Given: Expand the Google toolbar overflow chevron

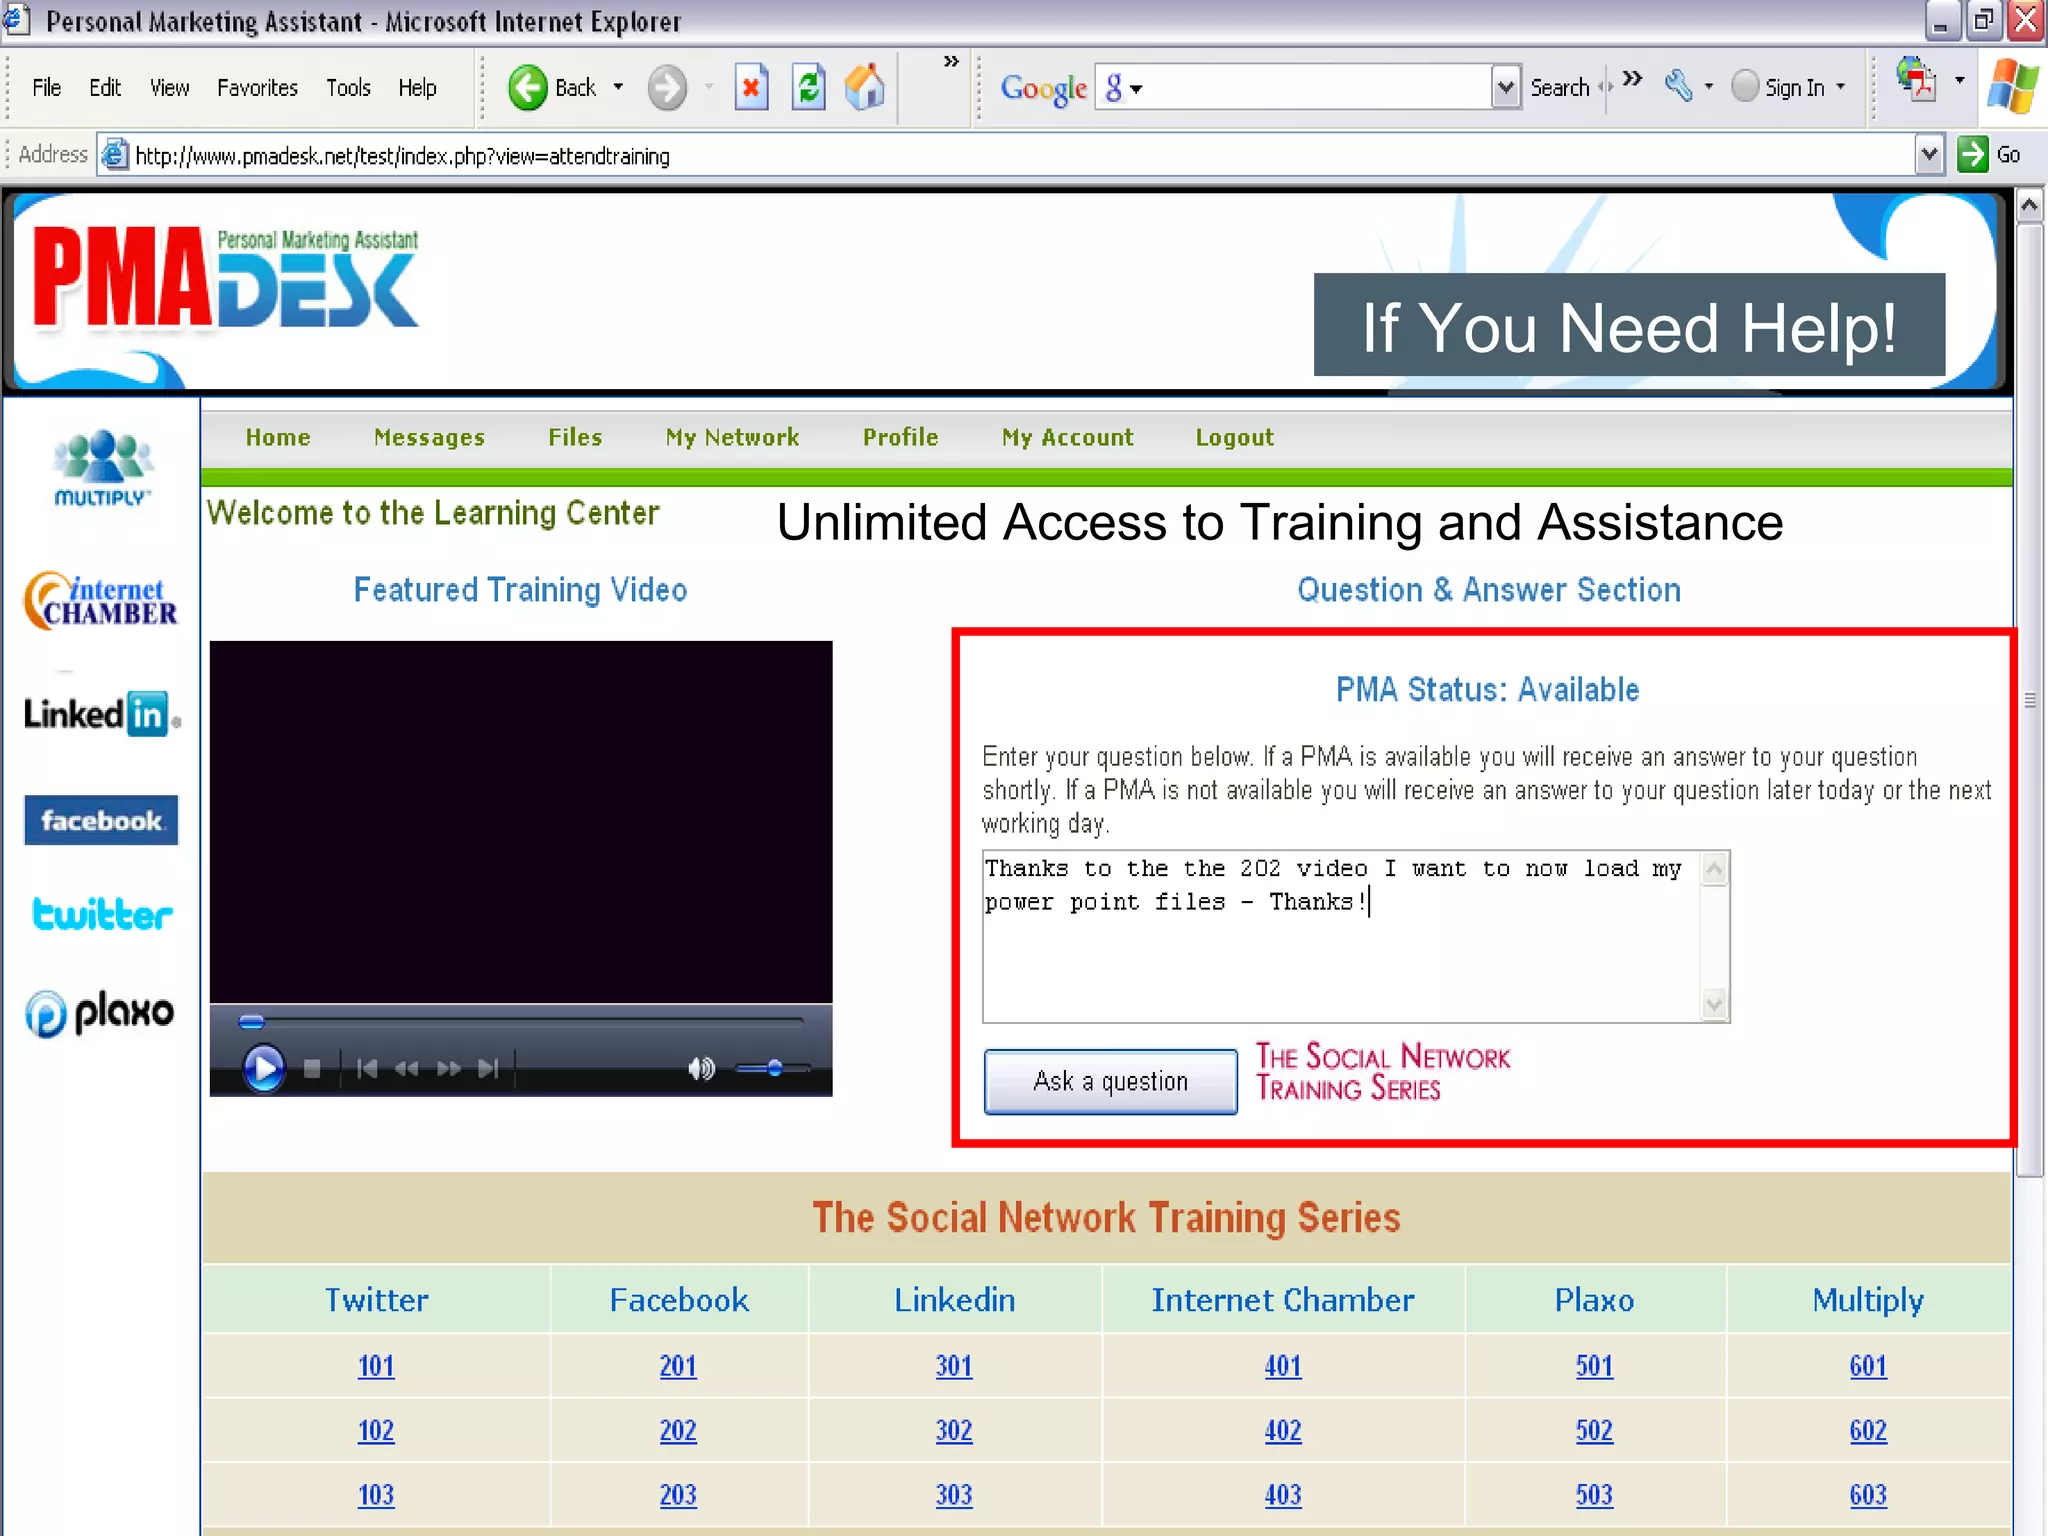Looking at the screenshot, I should click(x=1632, y=77).
